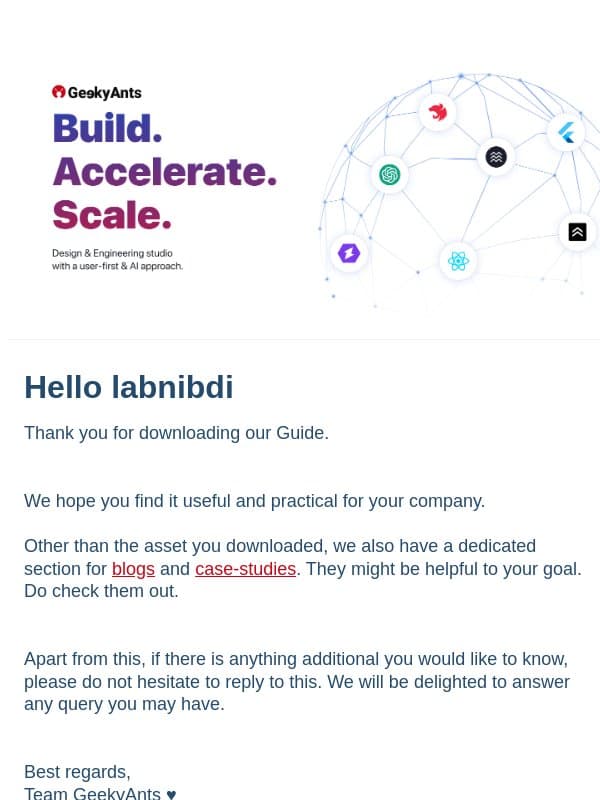Click the word Scale in banner
600x800 pixels.
coord(112,215)
